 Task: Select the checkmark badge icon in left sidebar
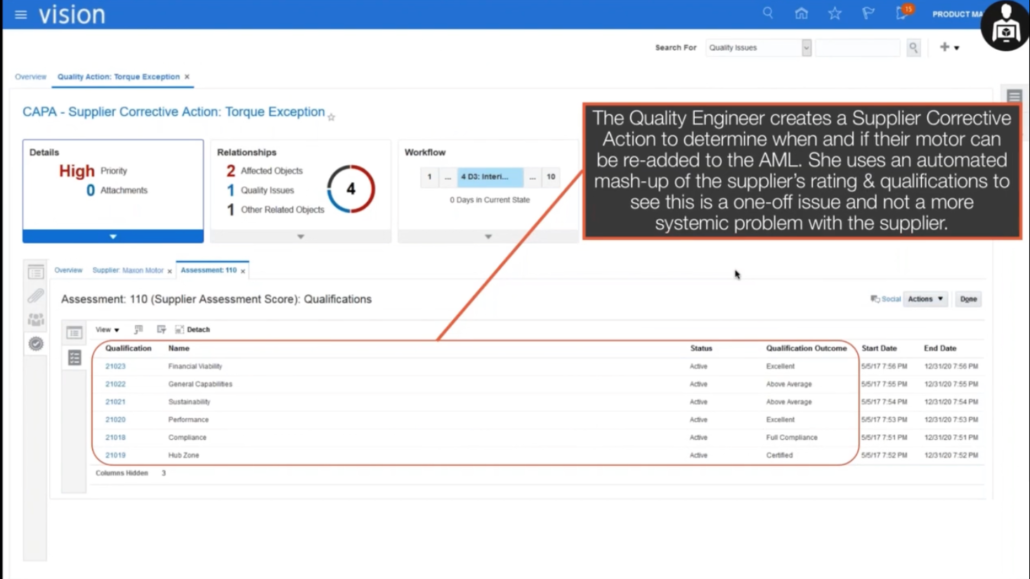pyautogui.click(x=35, y=343)
